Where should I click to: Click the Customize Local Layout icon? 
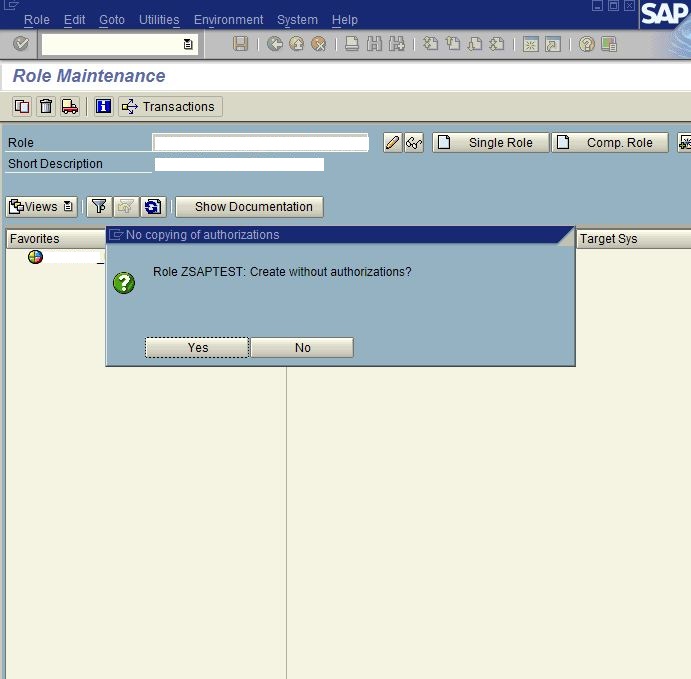(609, 44)
